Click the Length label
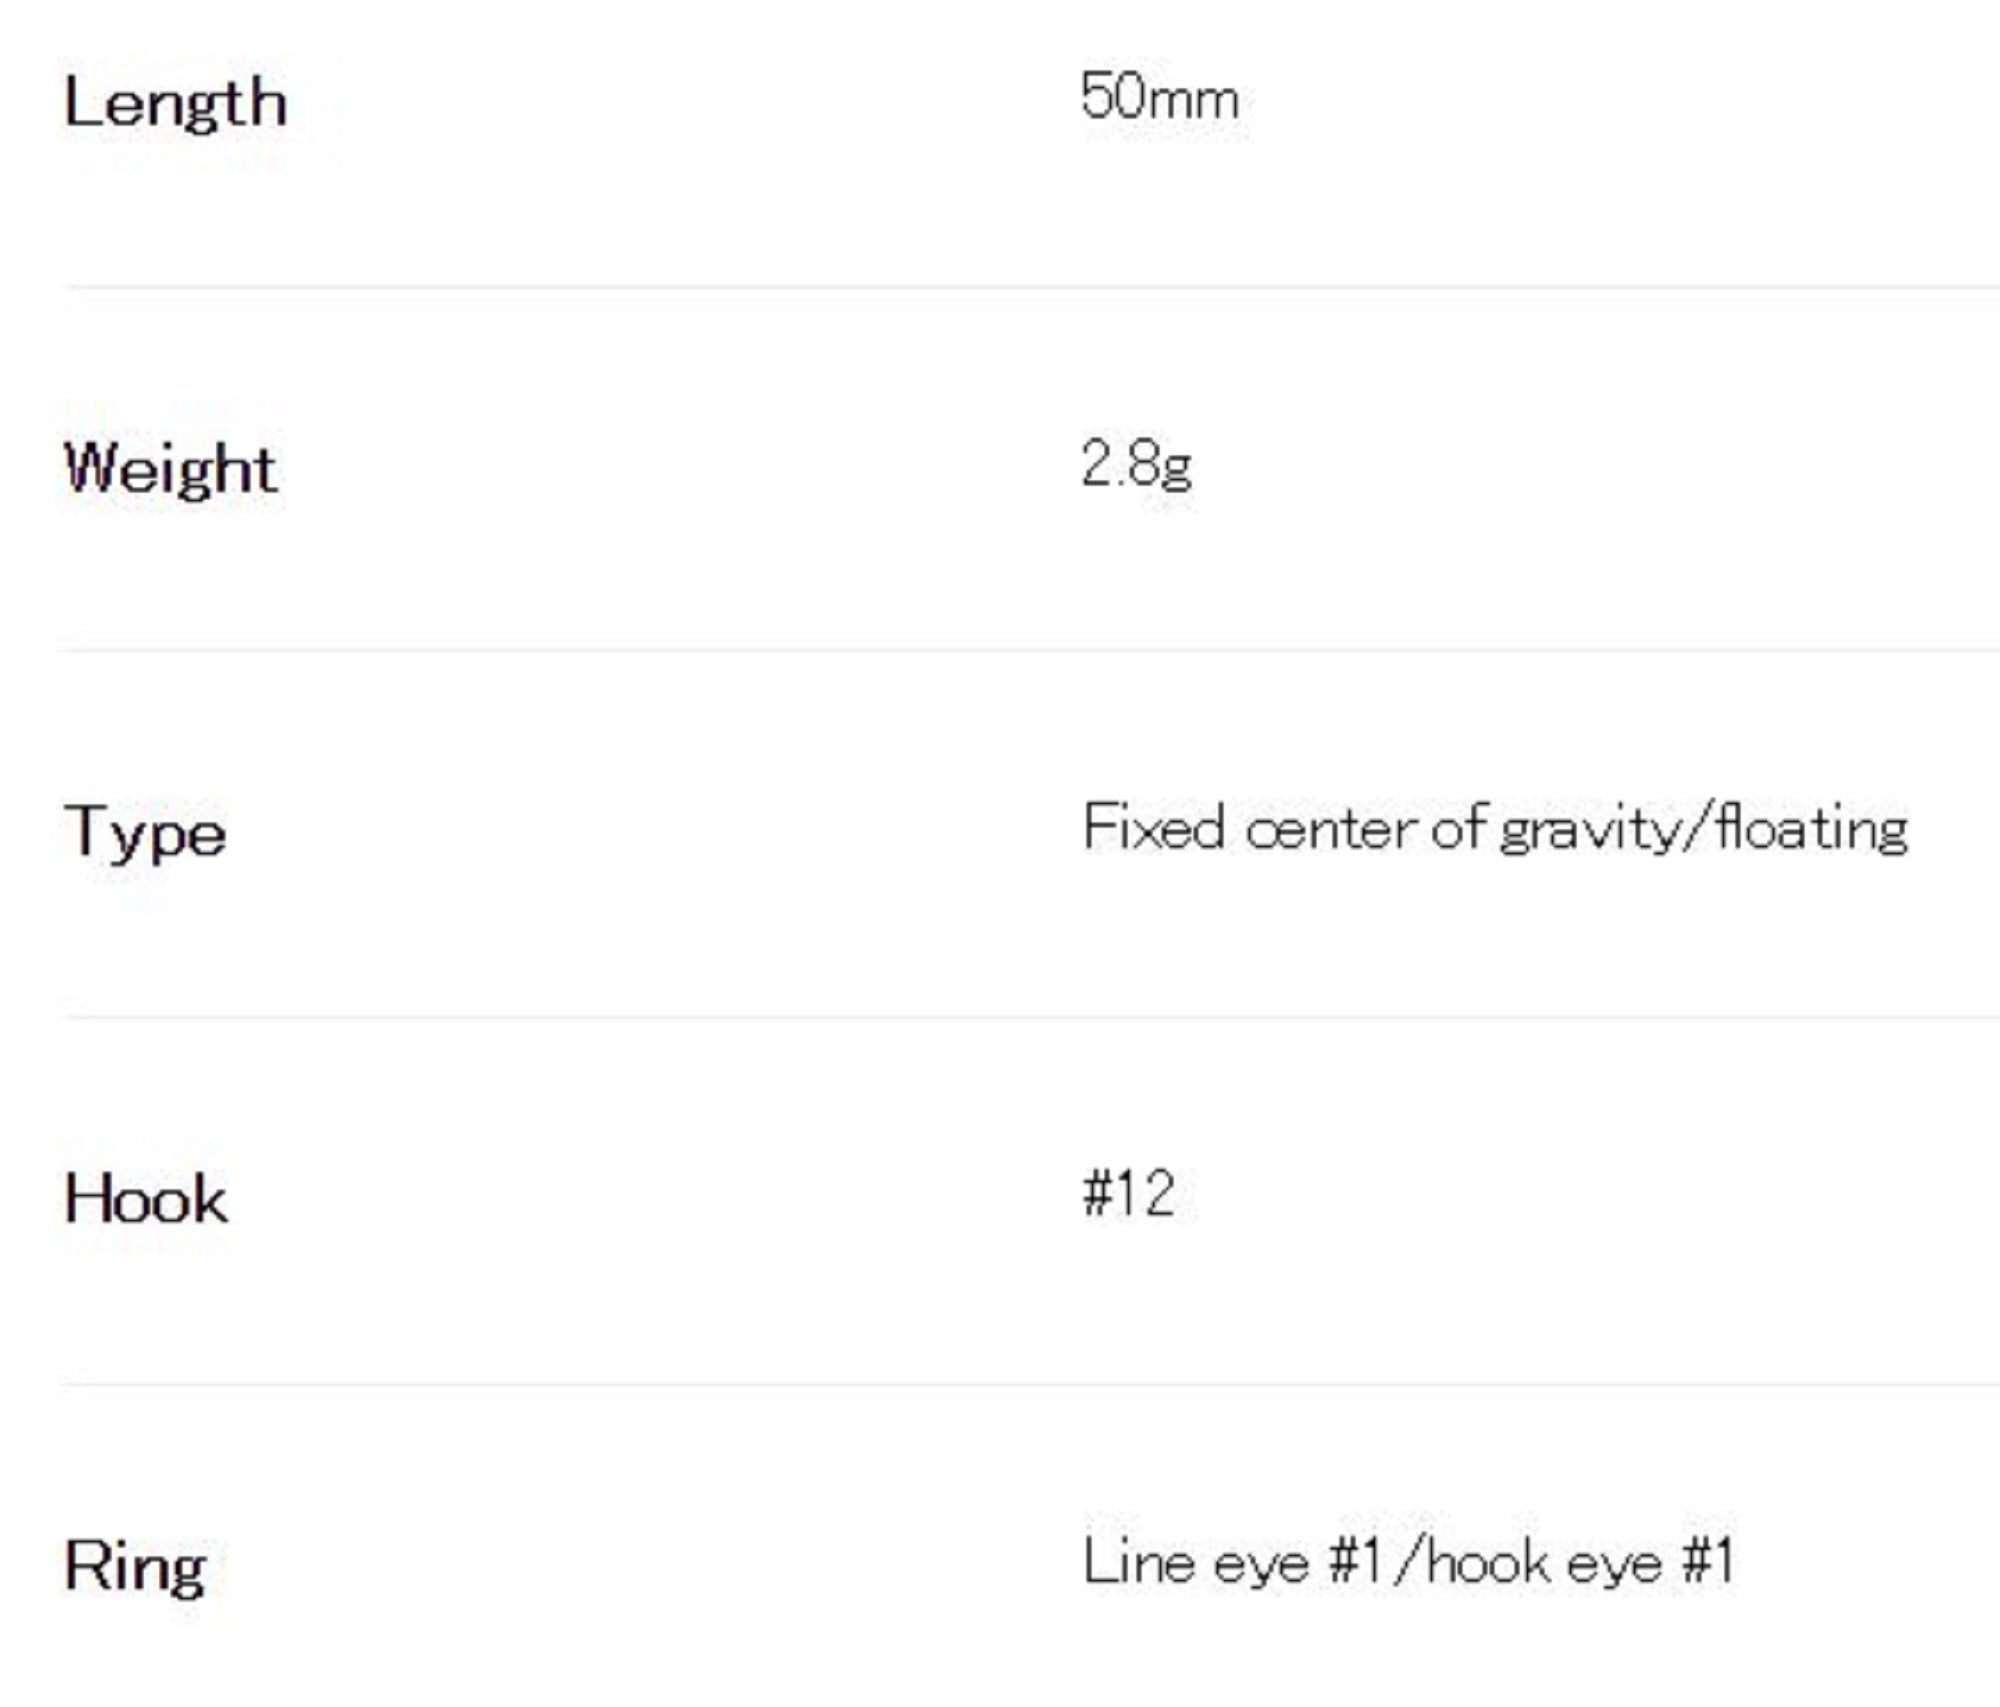This screenshot has height=1707, width=2000. [175, 103]
